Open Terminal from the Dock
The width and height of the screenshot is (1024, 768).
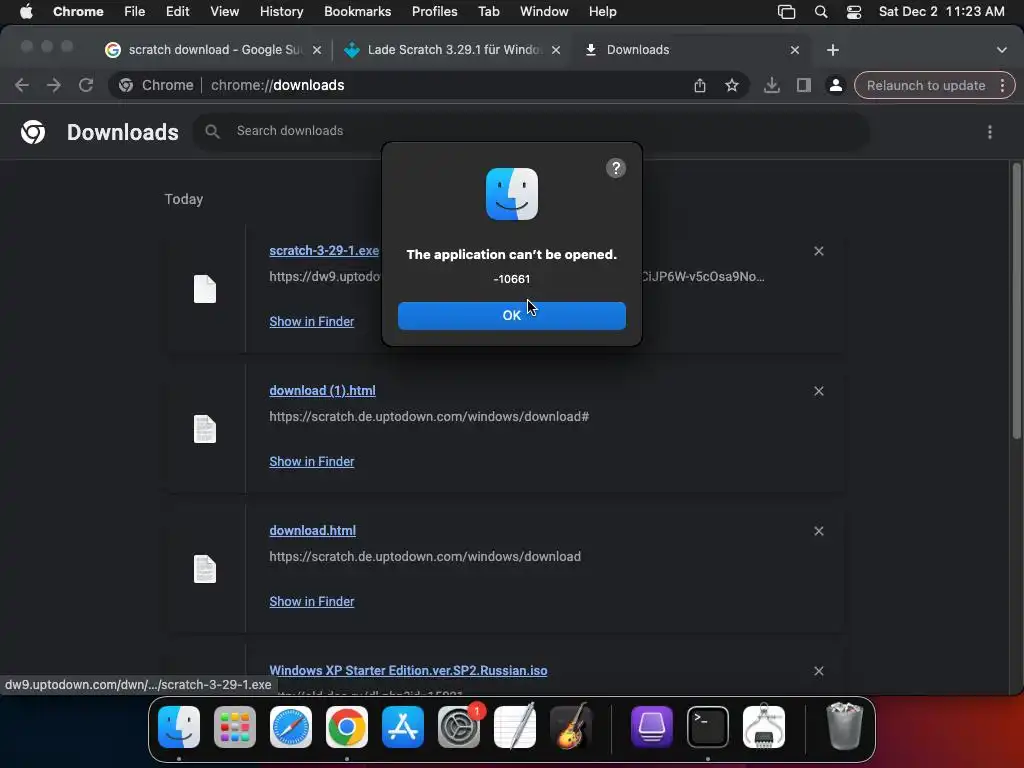pos(708,727)
